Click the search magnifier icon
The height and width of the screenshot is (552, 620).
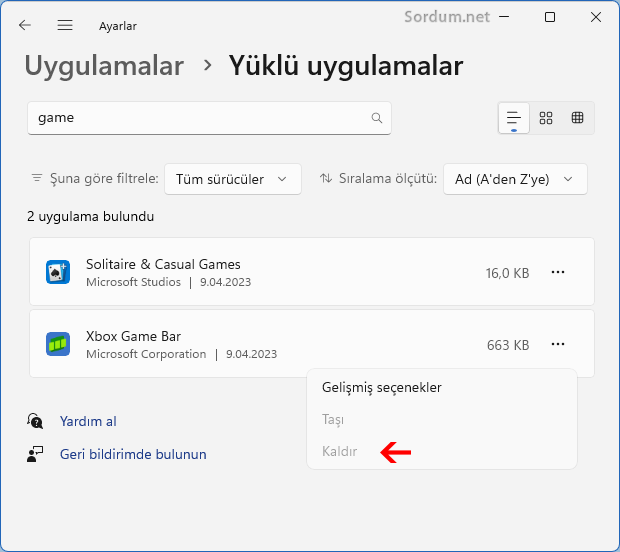[377, 118]
